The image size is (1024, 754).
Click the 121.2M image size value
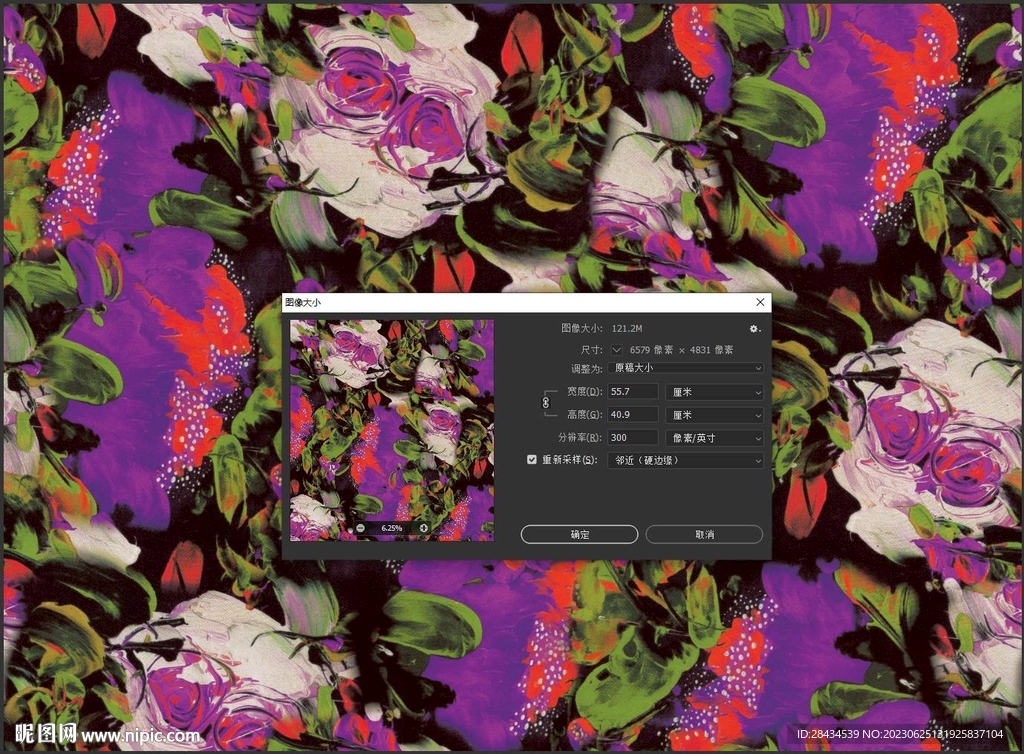click(627, 328)
